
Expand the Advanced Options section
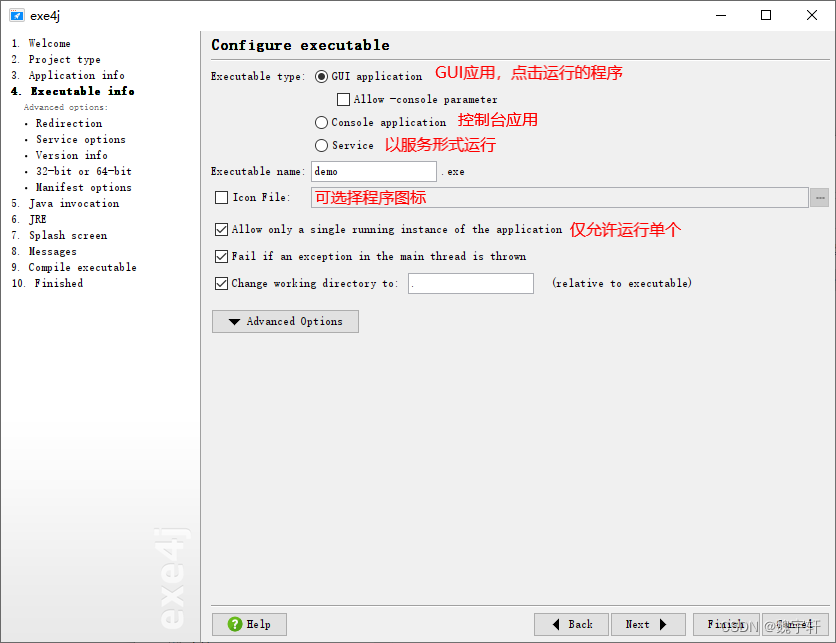(x=285, y=321)
